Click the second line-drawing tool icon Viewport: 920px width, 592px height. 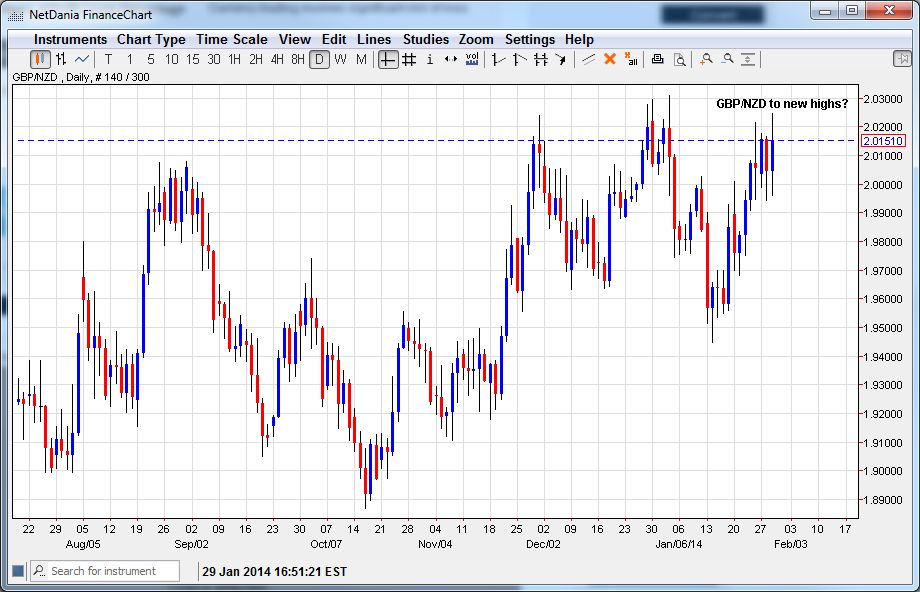[519, 59]
